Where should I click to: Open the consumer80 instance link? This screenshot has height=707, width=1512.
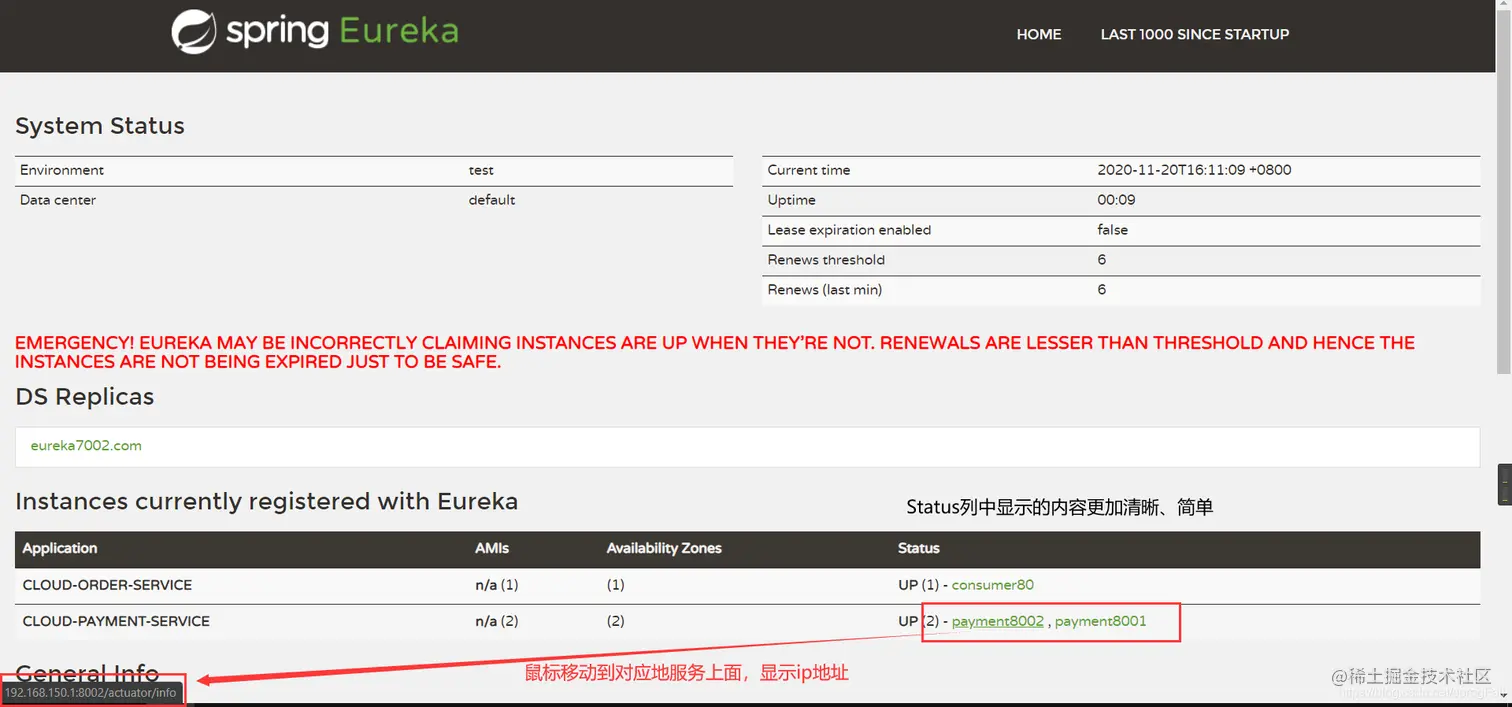(x=993, y=585)
